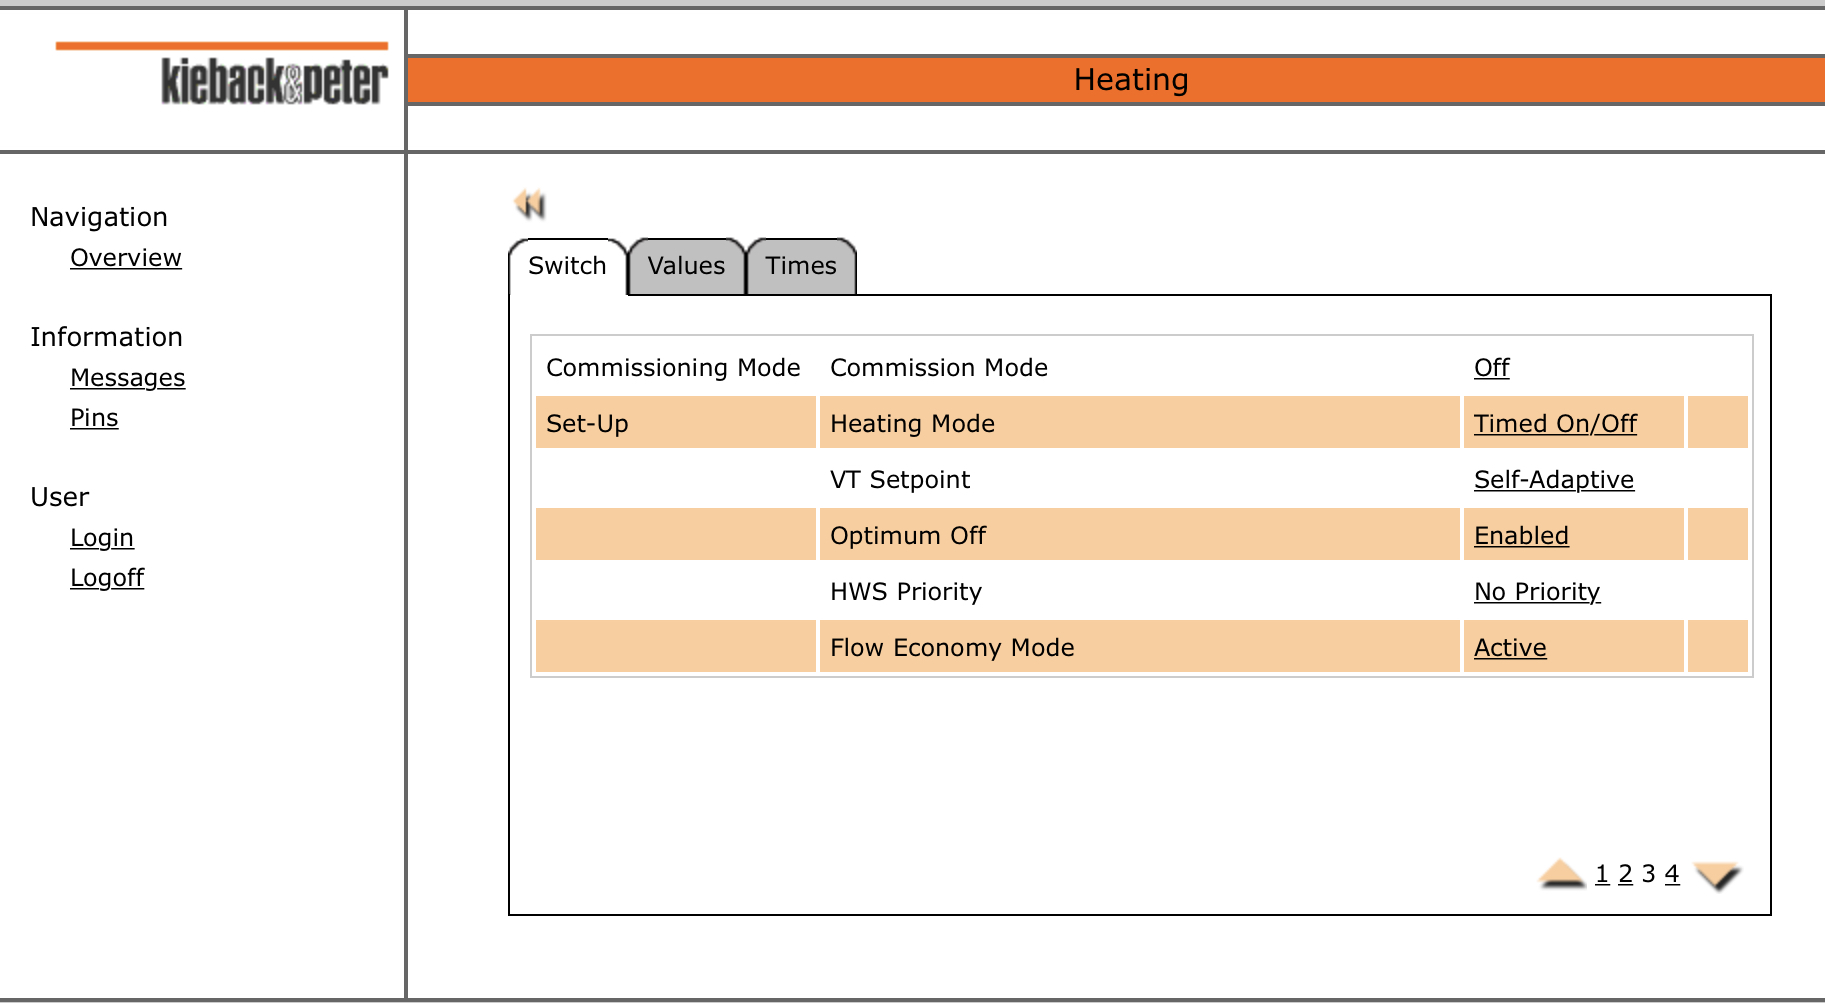Disable the Optimum Off setting
Image resolution: width=1825 pixels, height=1003 pixels.
(x=1520, y=535)
